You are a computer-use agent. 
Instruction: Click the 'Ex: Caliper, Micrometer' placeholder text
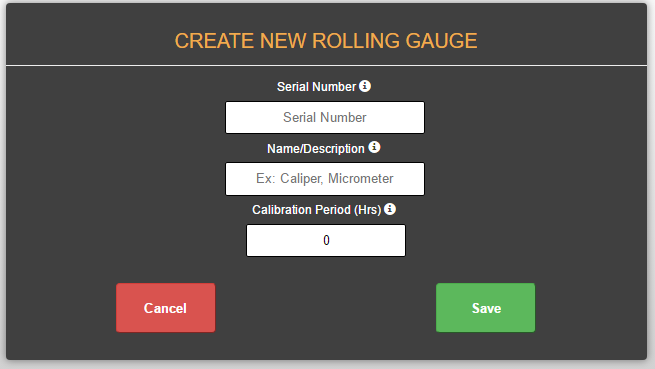(325, 179)
